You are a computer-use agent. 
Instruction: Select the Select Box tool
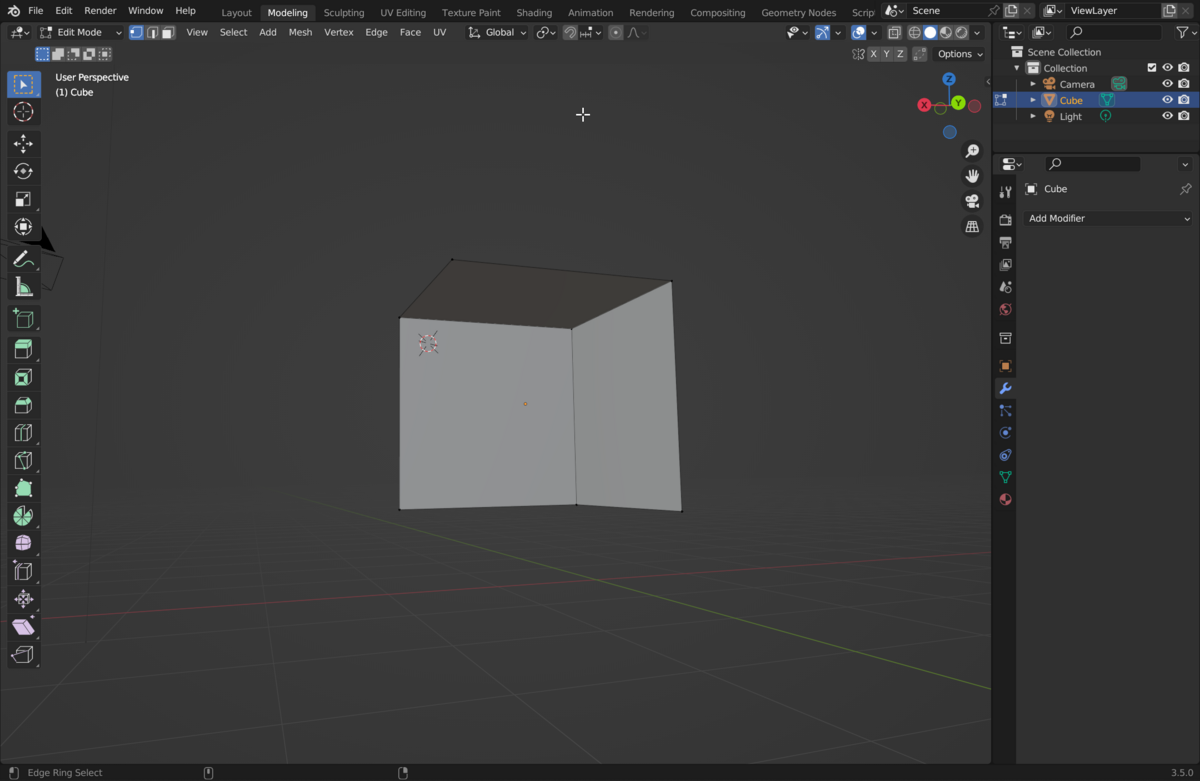tap(23, 84)
